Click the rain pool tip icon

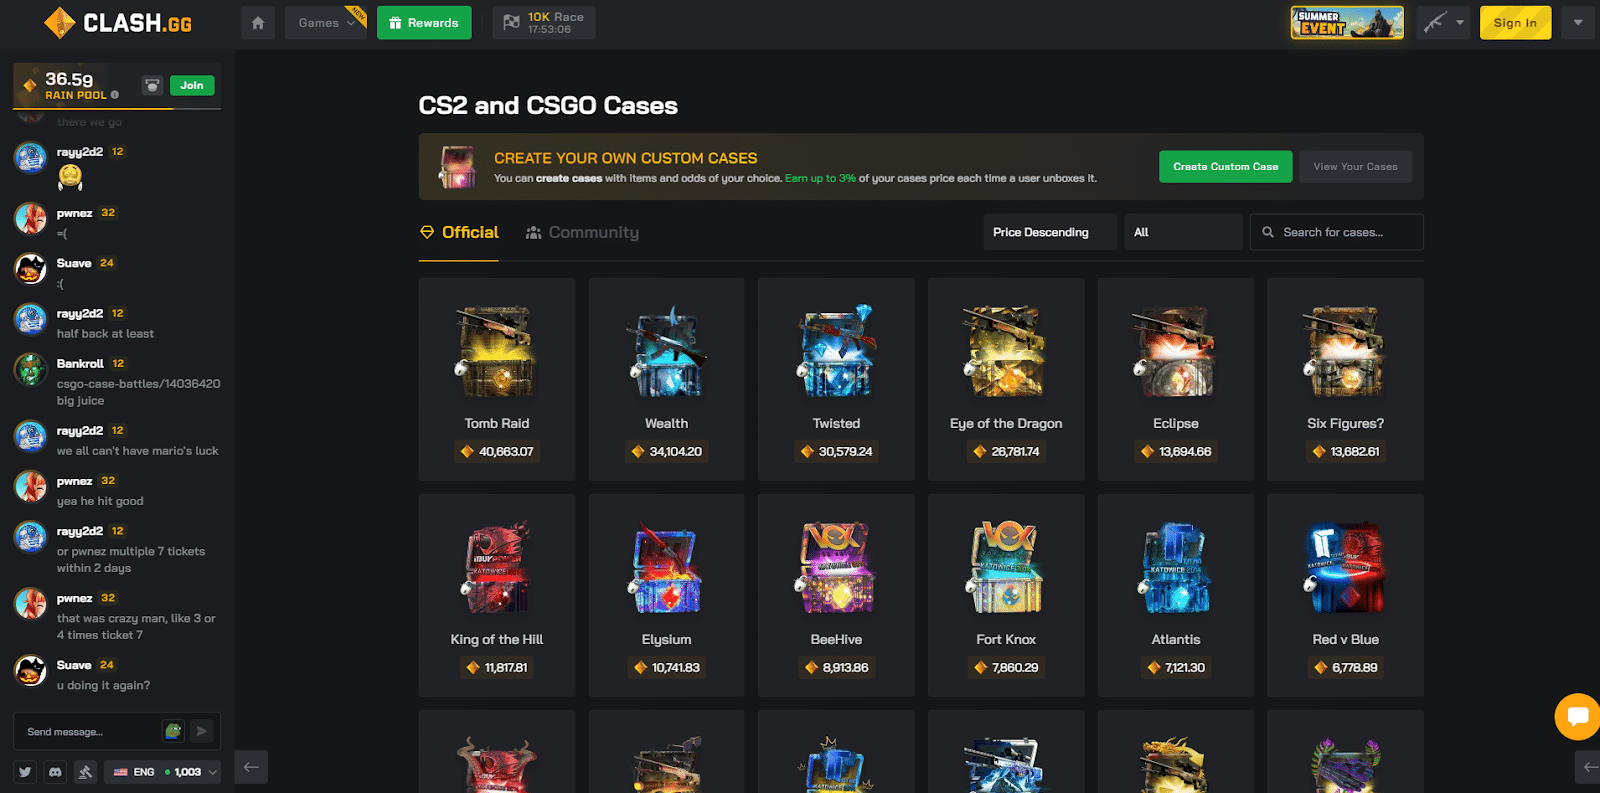pos(152,86)
